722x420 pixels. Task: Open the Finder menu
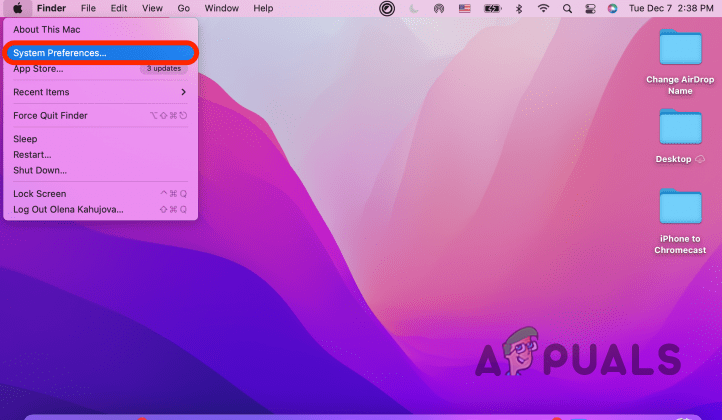click(x=51, y=8)
